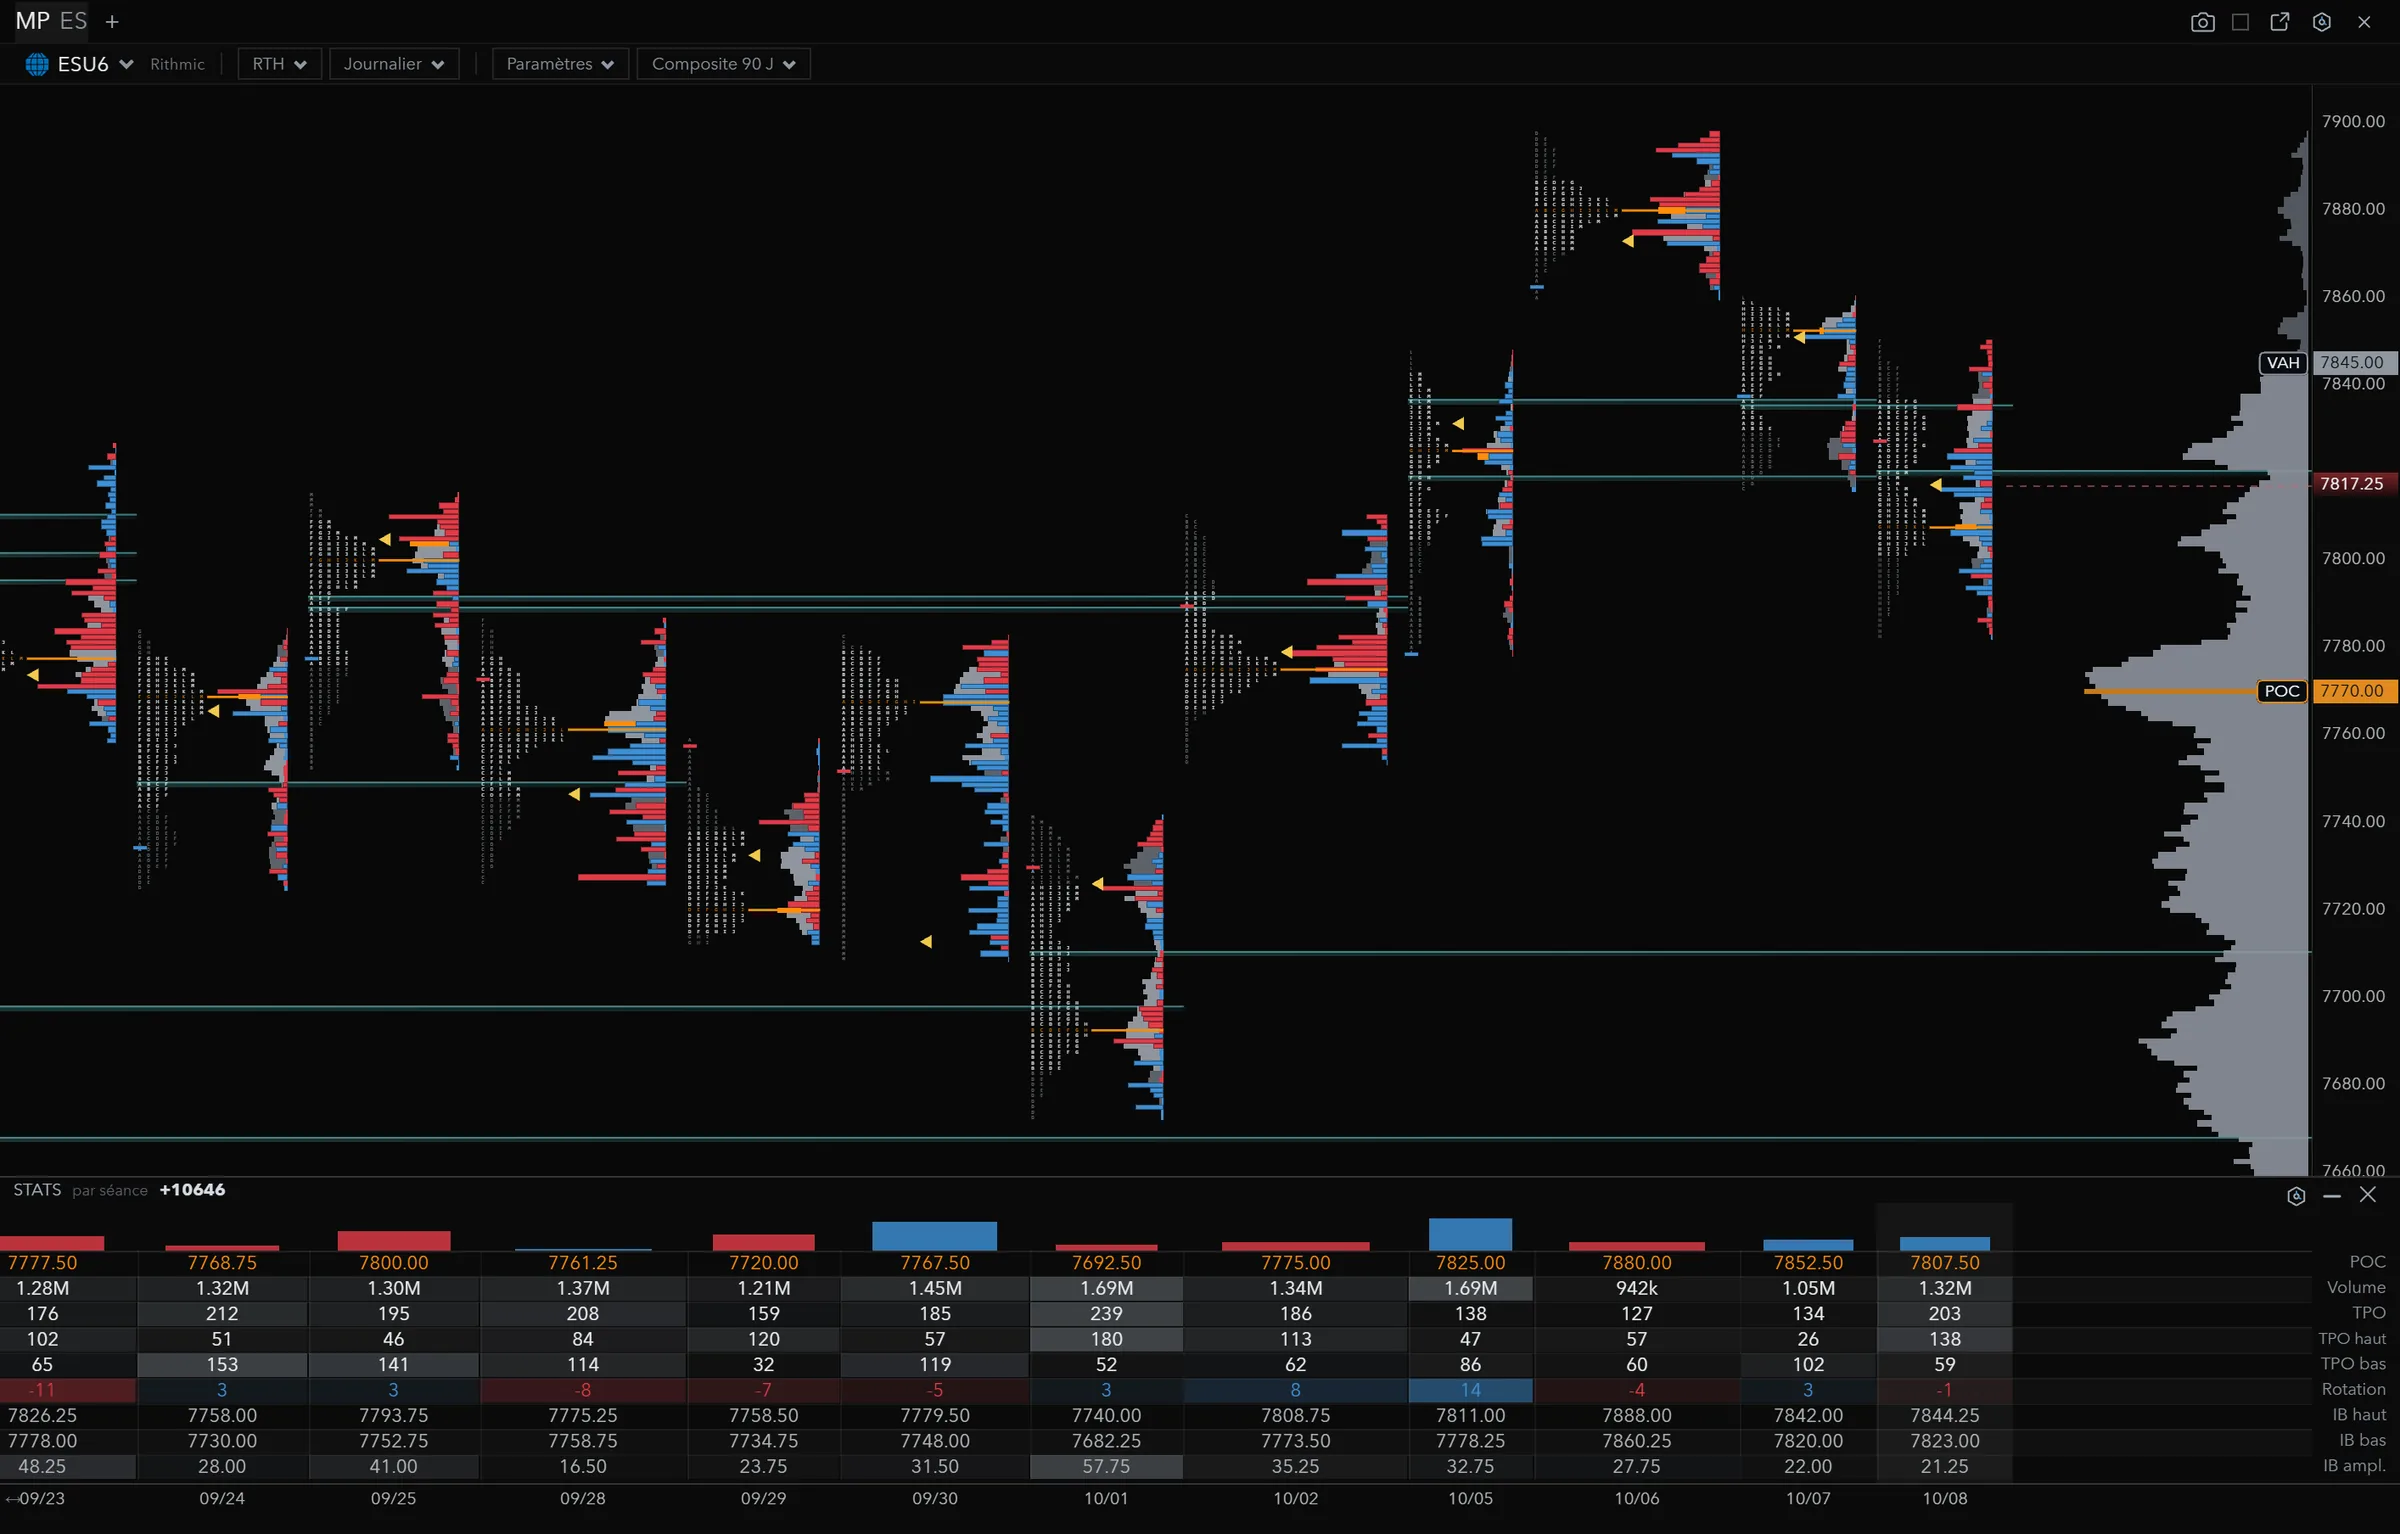
Task: Click the +10646 stats total
Action: click(x=192, y=1190)
